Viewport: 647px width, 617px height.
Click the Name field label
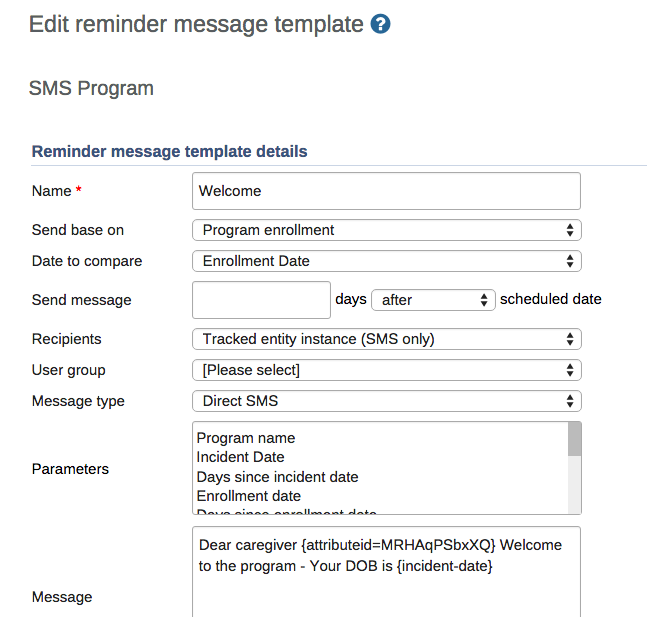click(x=52, y=191)
